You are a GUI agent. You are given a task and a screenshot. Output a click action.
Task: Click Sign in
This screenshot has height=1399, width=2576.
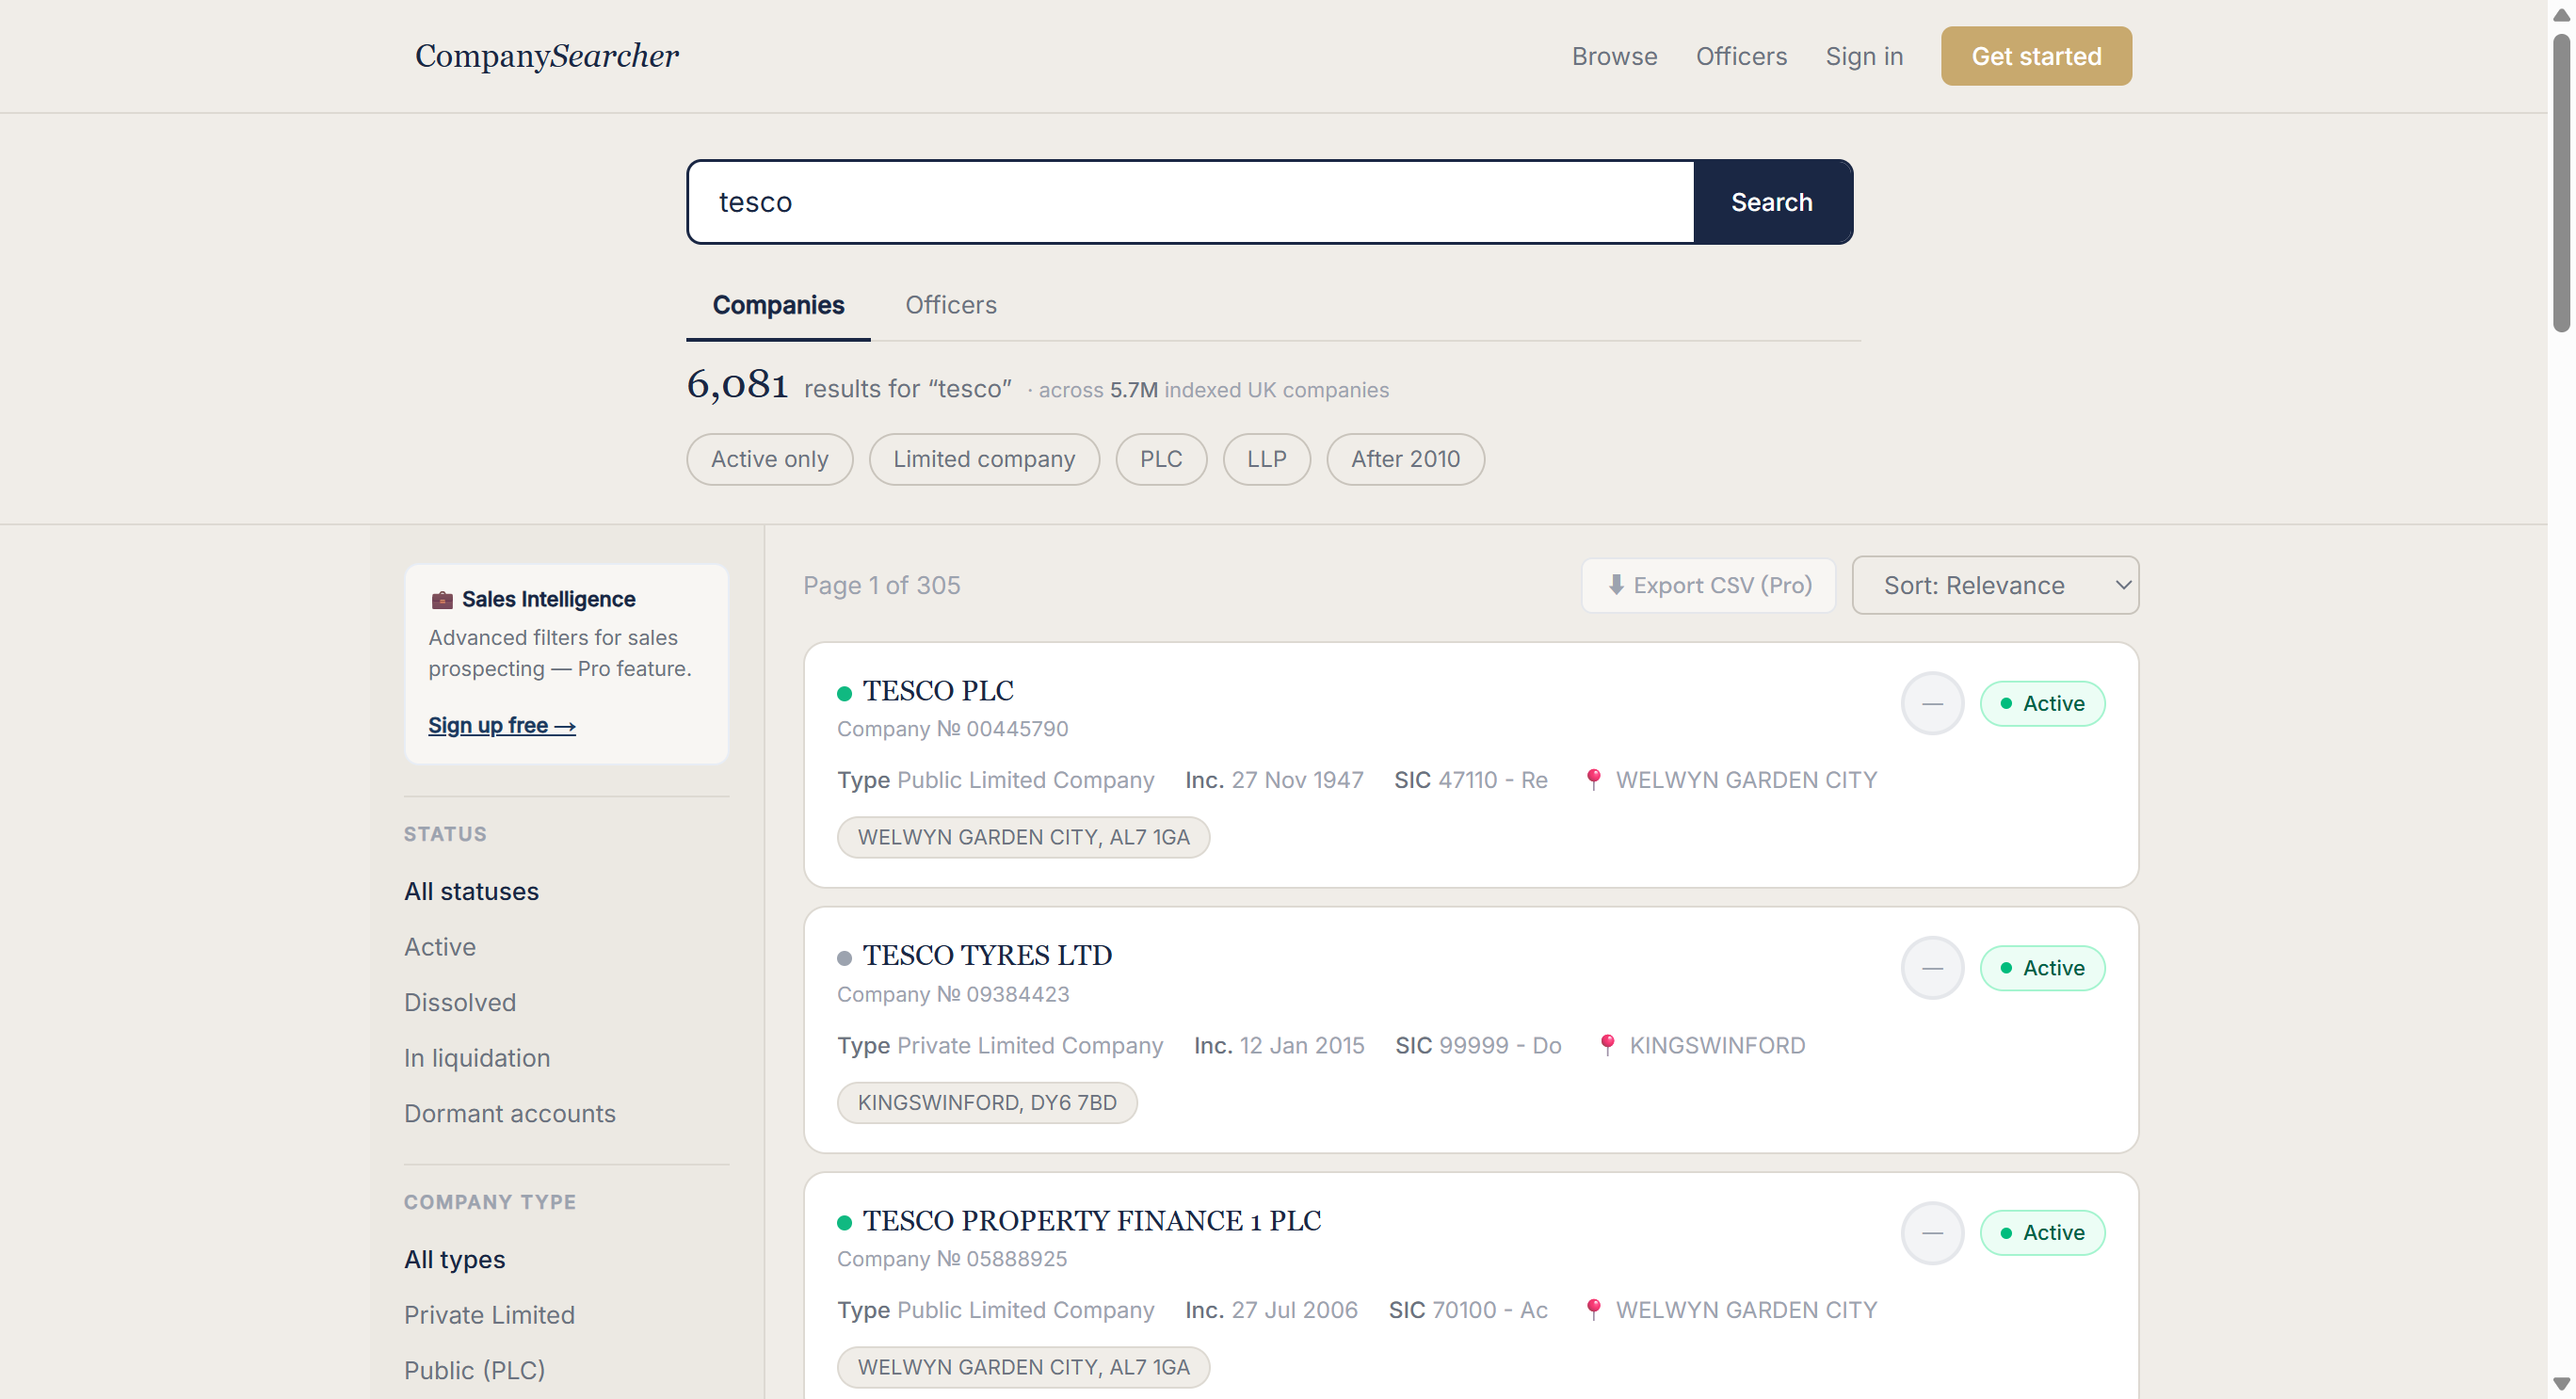coord(1864,56)
